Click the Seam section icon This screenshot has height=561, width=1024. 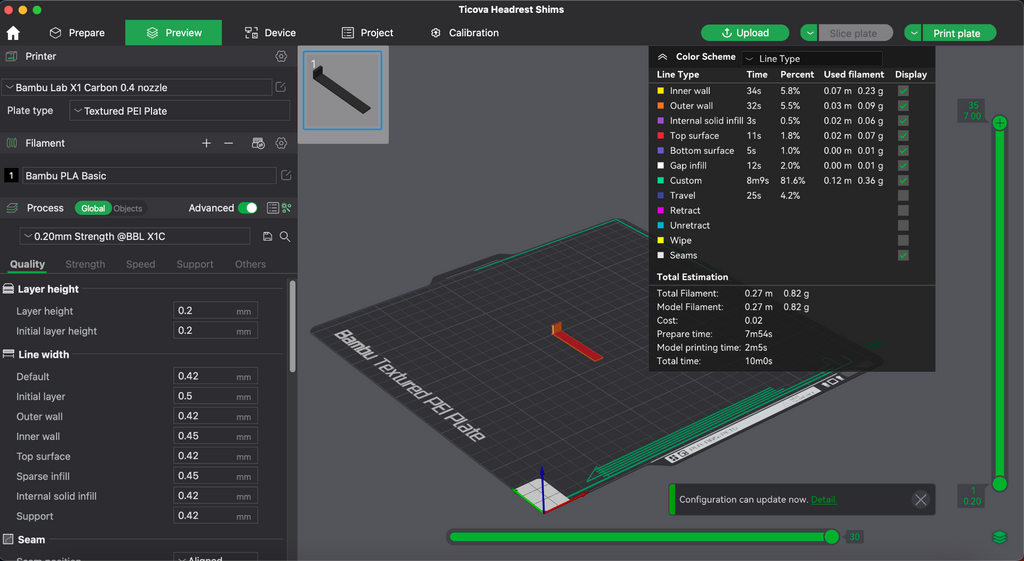(8, 539)
